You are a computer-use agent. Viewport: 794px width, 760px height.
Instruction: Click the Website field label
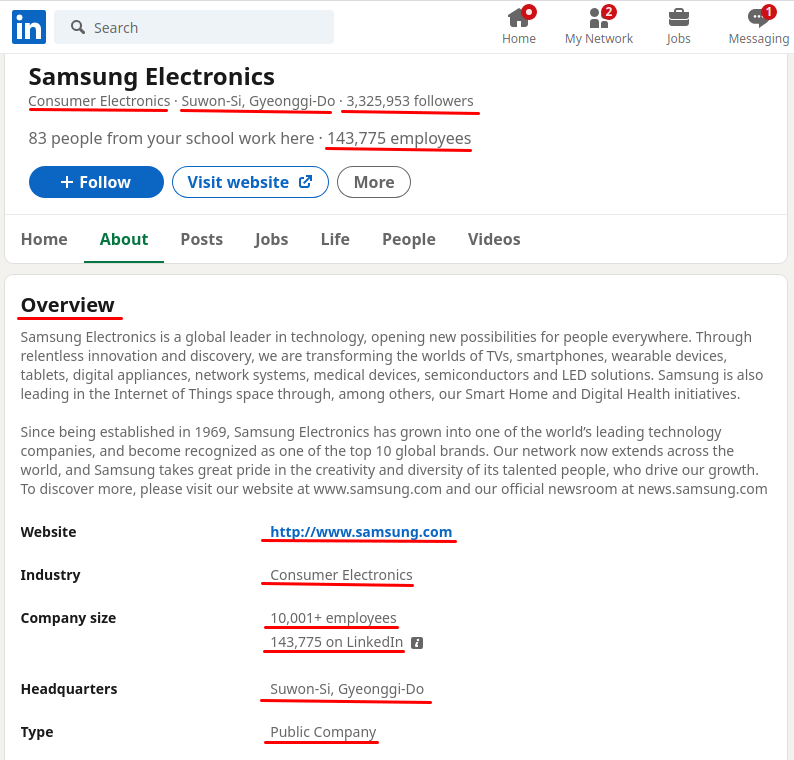click(49, 532)
